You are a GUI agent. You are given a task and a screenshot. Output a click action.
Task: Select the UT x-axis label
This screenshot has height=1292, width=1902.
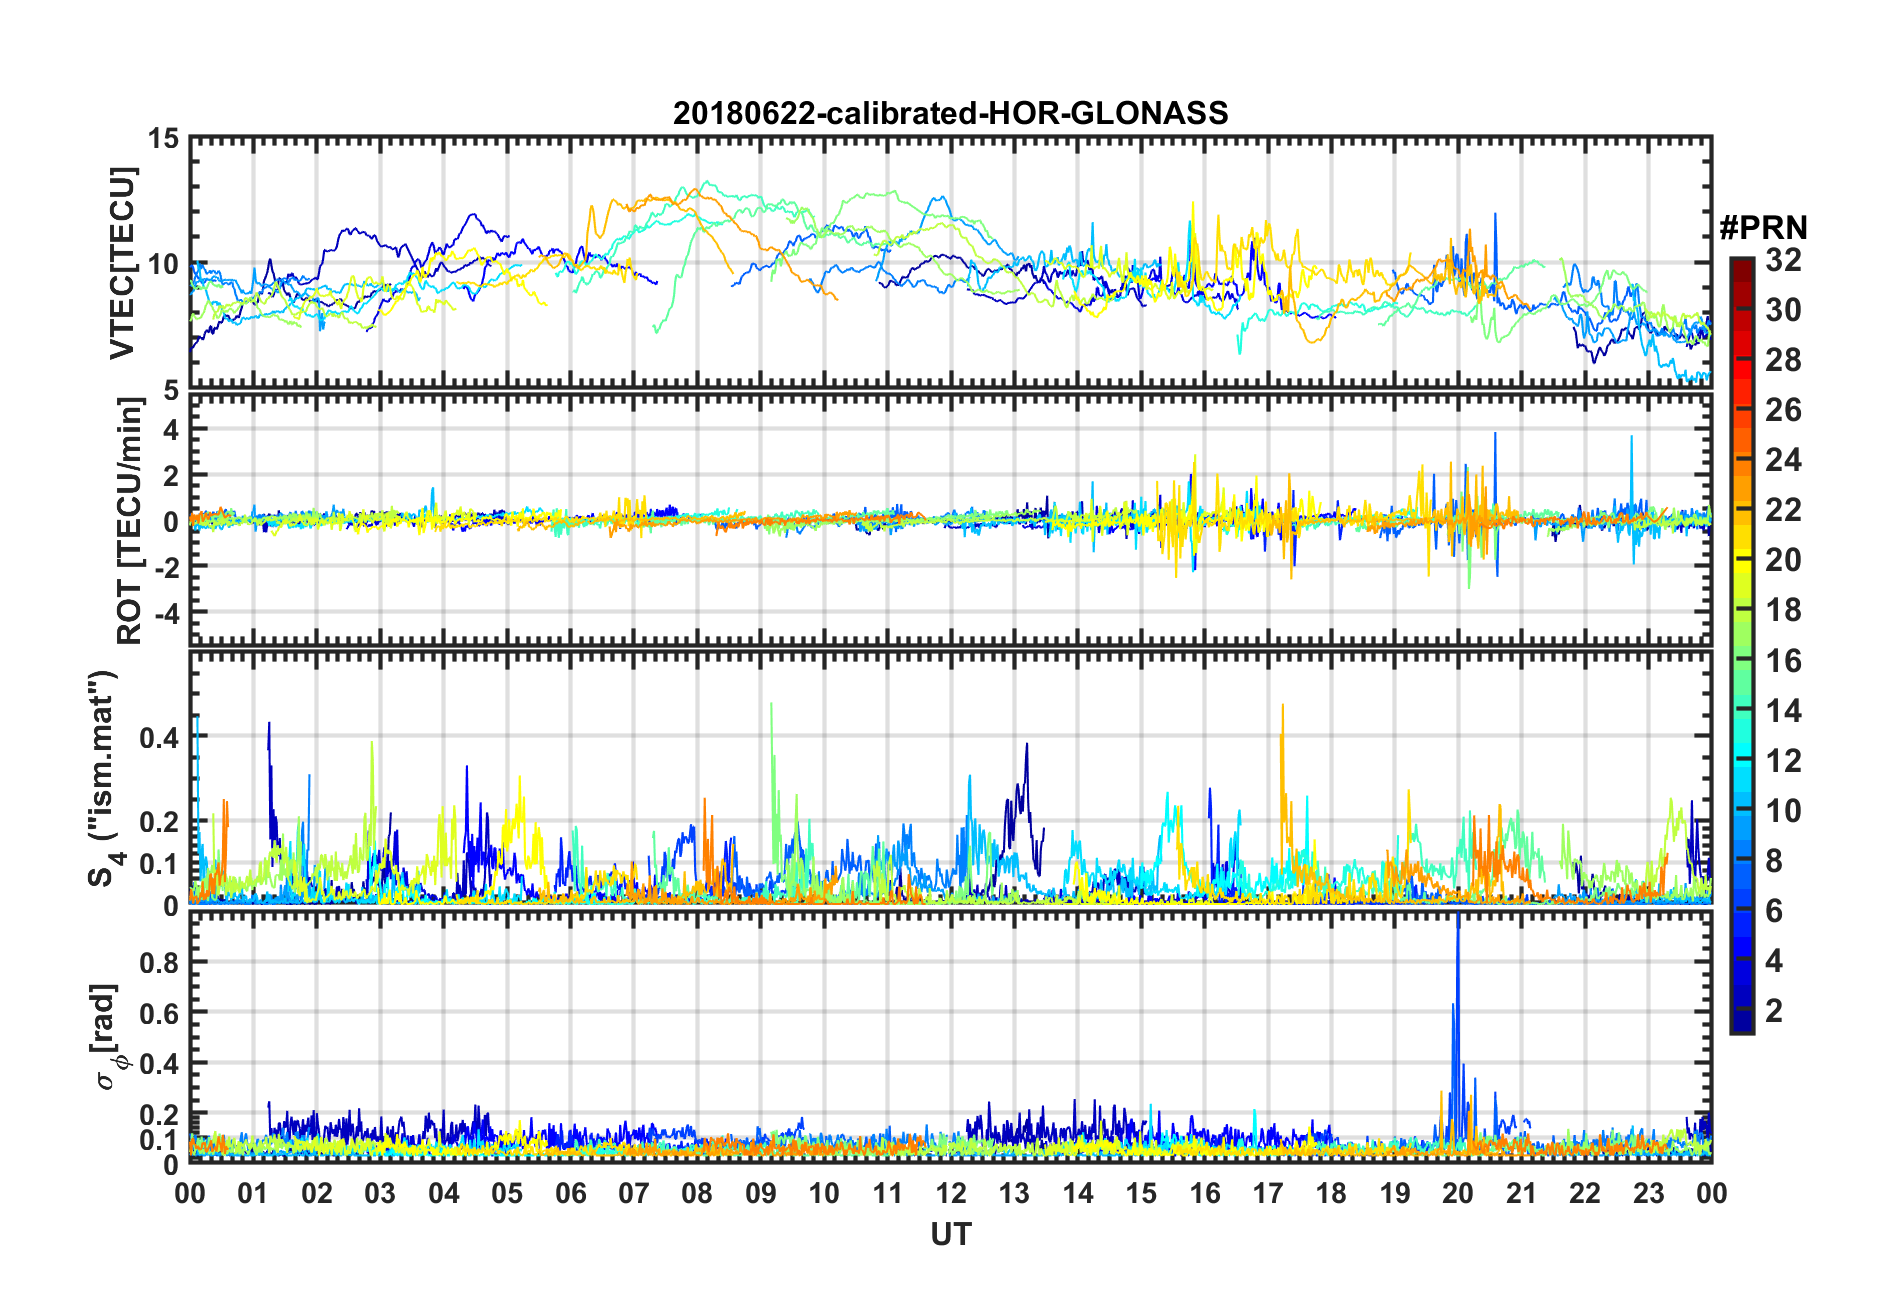[x=950, y=1235]
